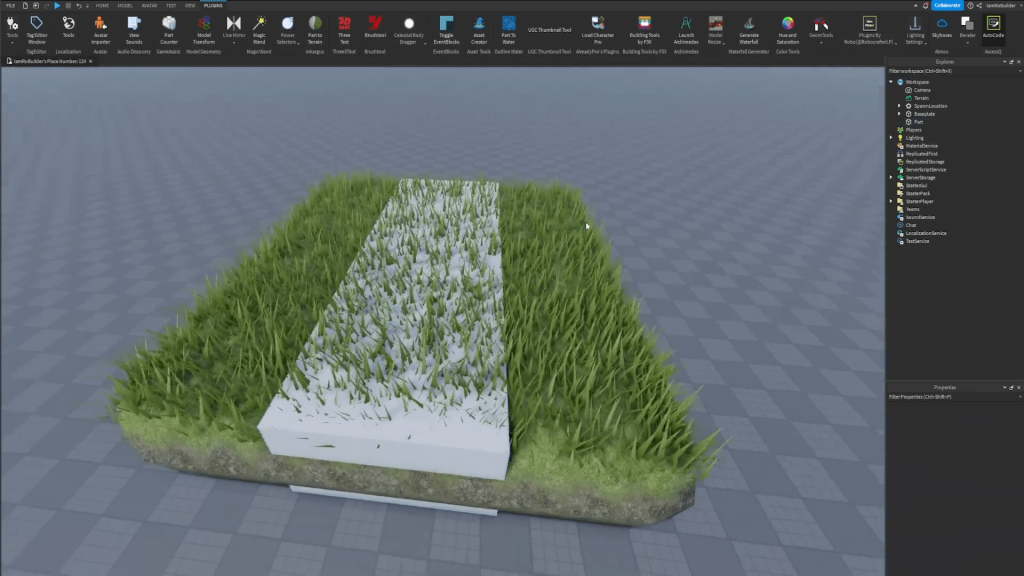1024x576 pixels.
Task: Open the Generate Waterfall plugin
Action: point(748,30)
